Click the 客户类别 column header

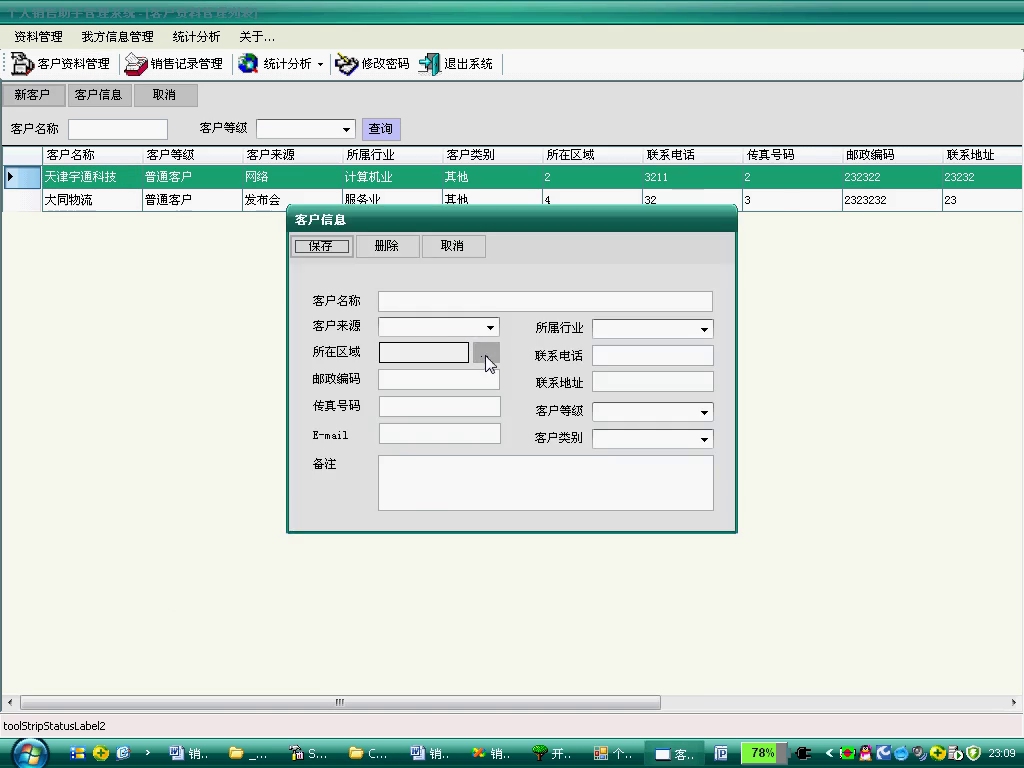492,155
